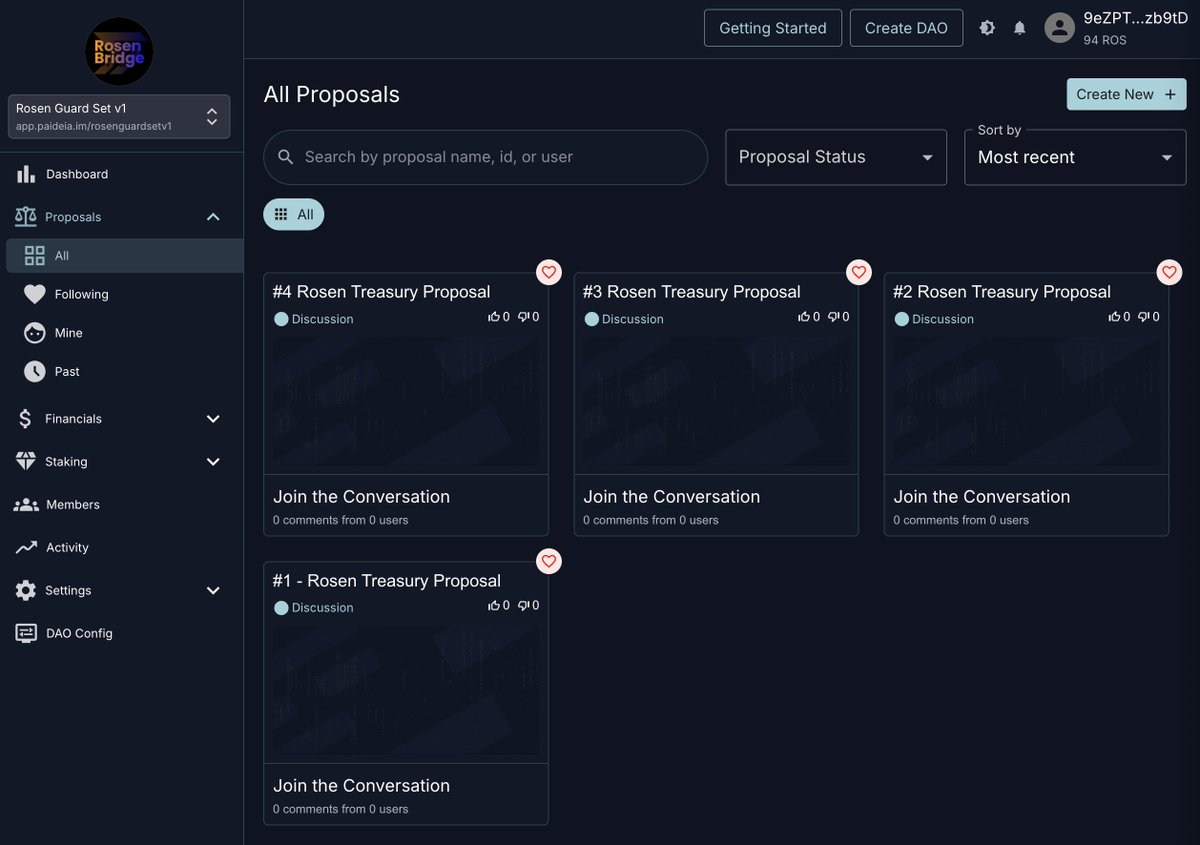The width and height of the screenshot is (1200, 845).
Task: Join the Conversation on proposal #1
Action: [362, 786]
